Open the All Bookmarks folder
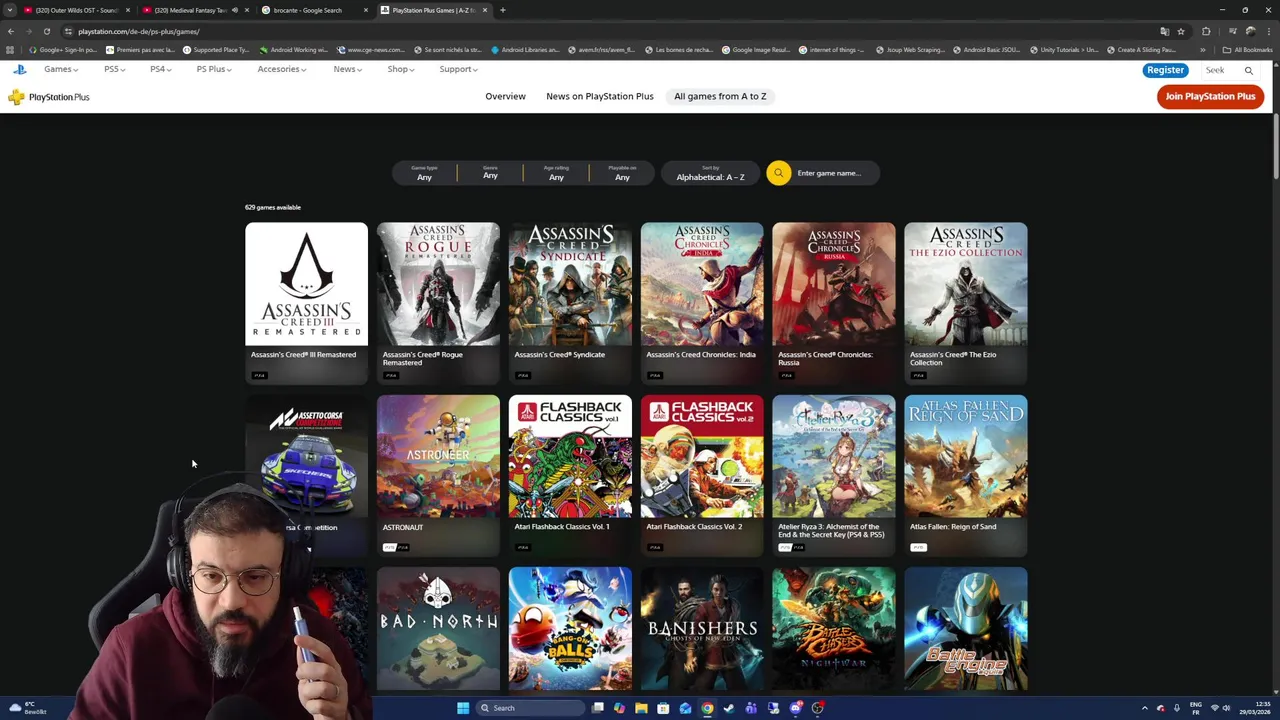The image size is (1280, 720). 1247,49
